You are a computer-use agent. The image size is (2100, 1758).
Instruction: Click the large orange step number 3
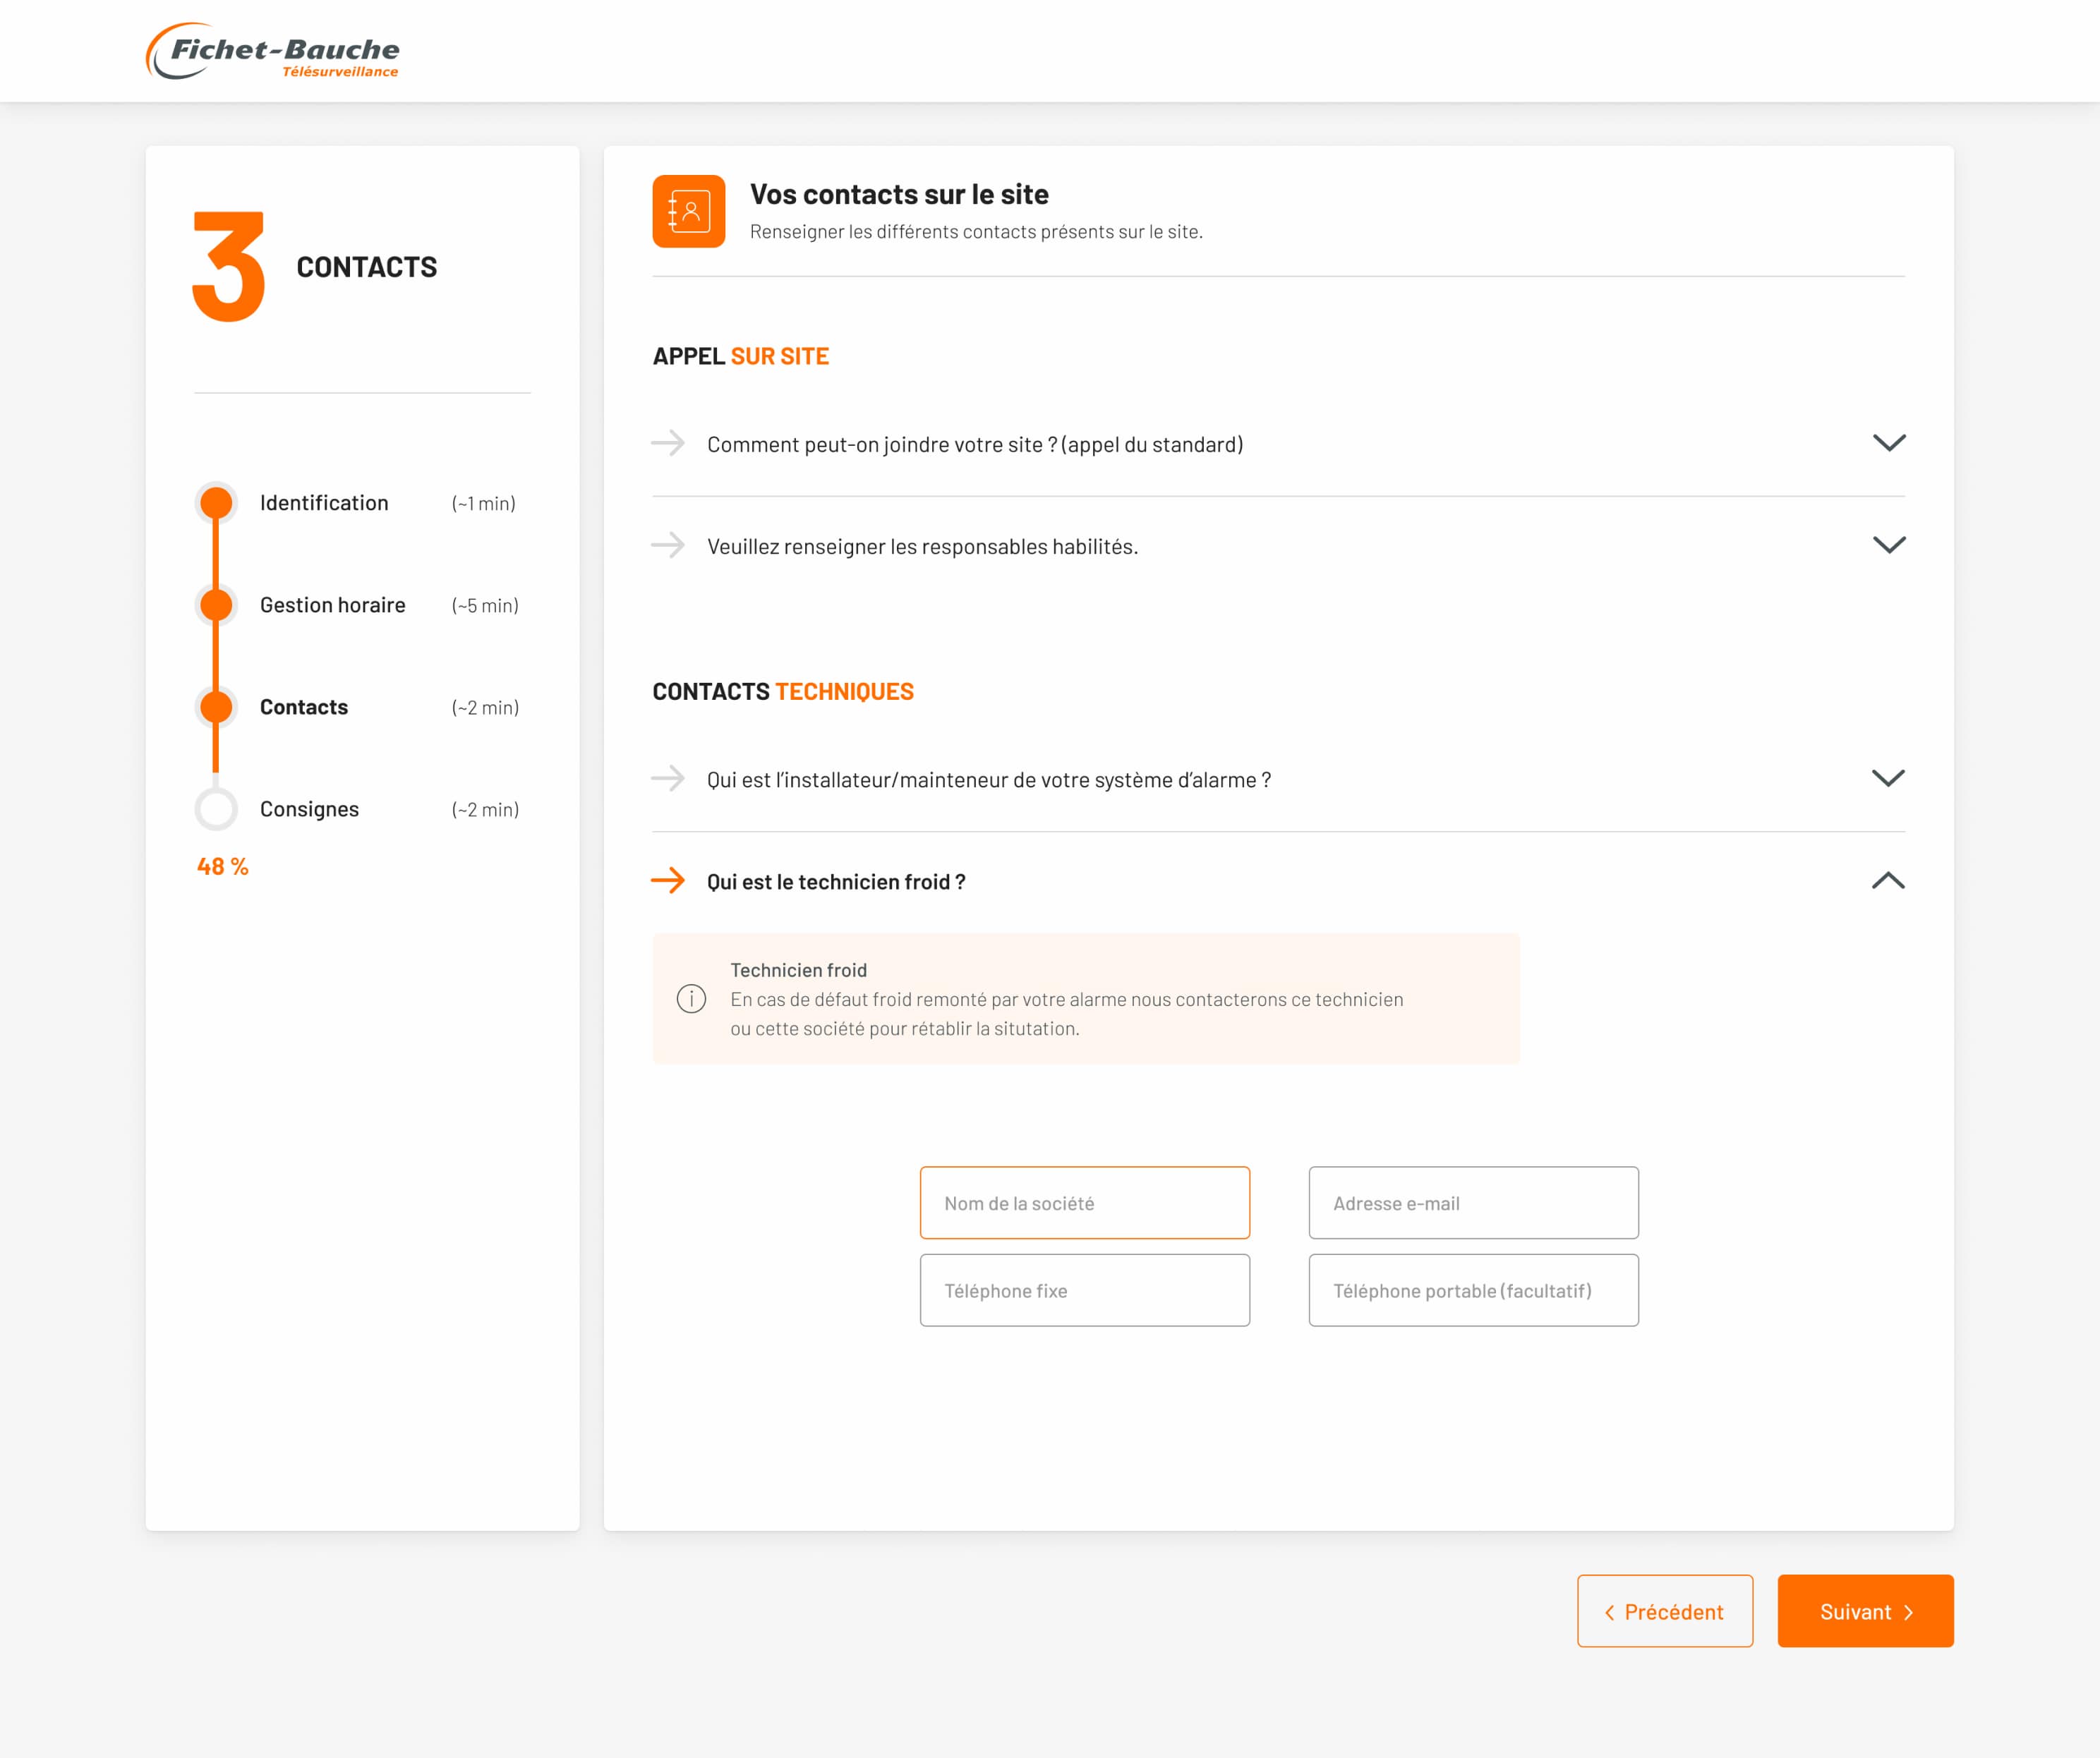pyautogui.click(x=229, y=266)
